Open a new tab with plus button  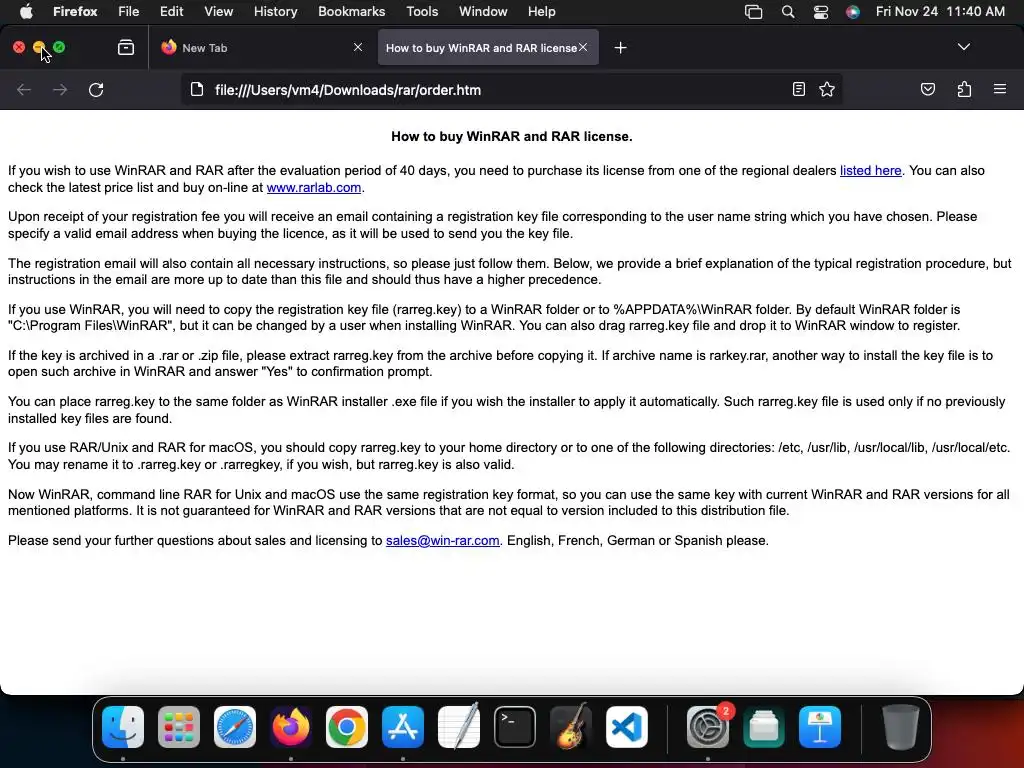pyautogui.click(x=620, y=48)
